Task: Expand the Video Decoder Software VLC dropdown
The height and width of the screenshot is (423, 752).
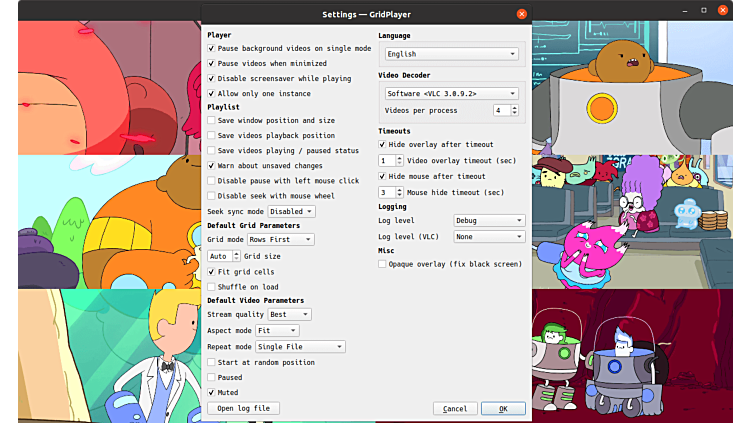Action: (x=451, y=93)
